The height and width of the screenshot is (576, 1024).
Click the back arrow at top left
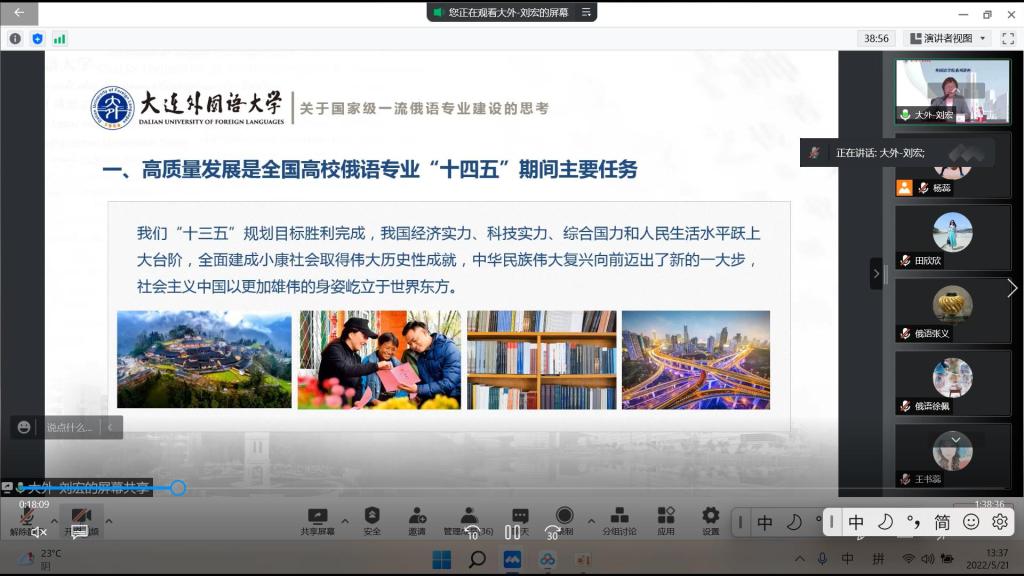click(19, 13)
